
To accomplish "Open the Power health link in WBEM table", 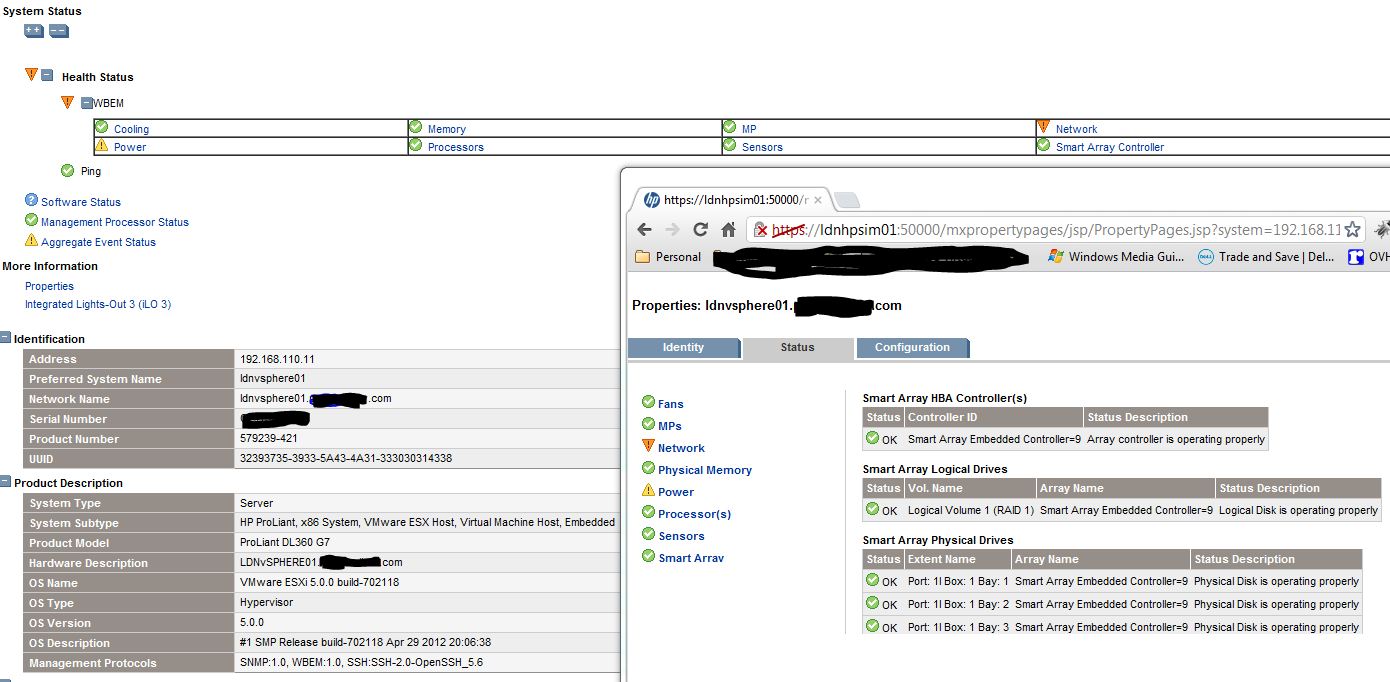I will pos(130,147).
